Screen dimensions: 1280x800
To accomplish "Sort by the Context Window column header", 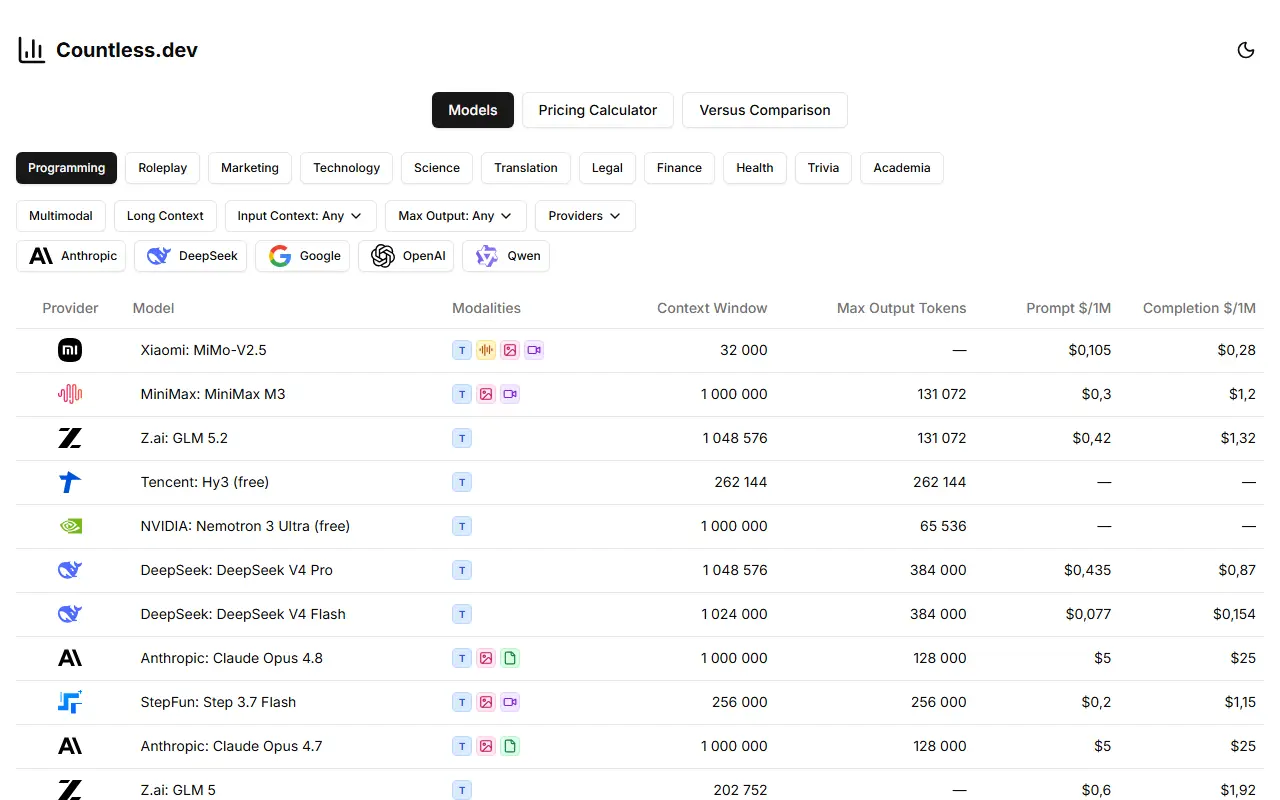I will click(712, 308).
